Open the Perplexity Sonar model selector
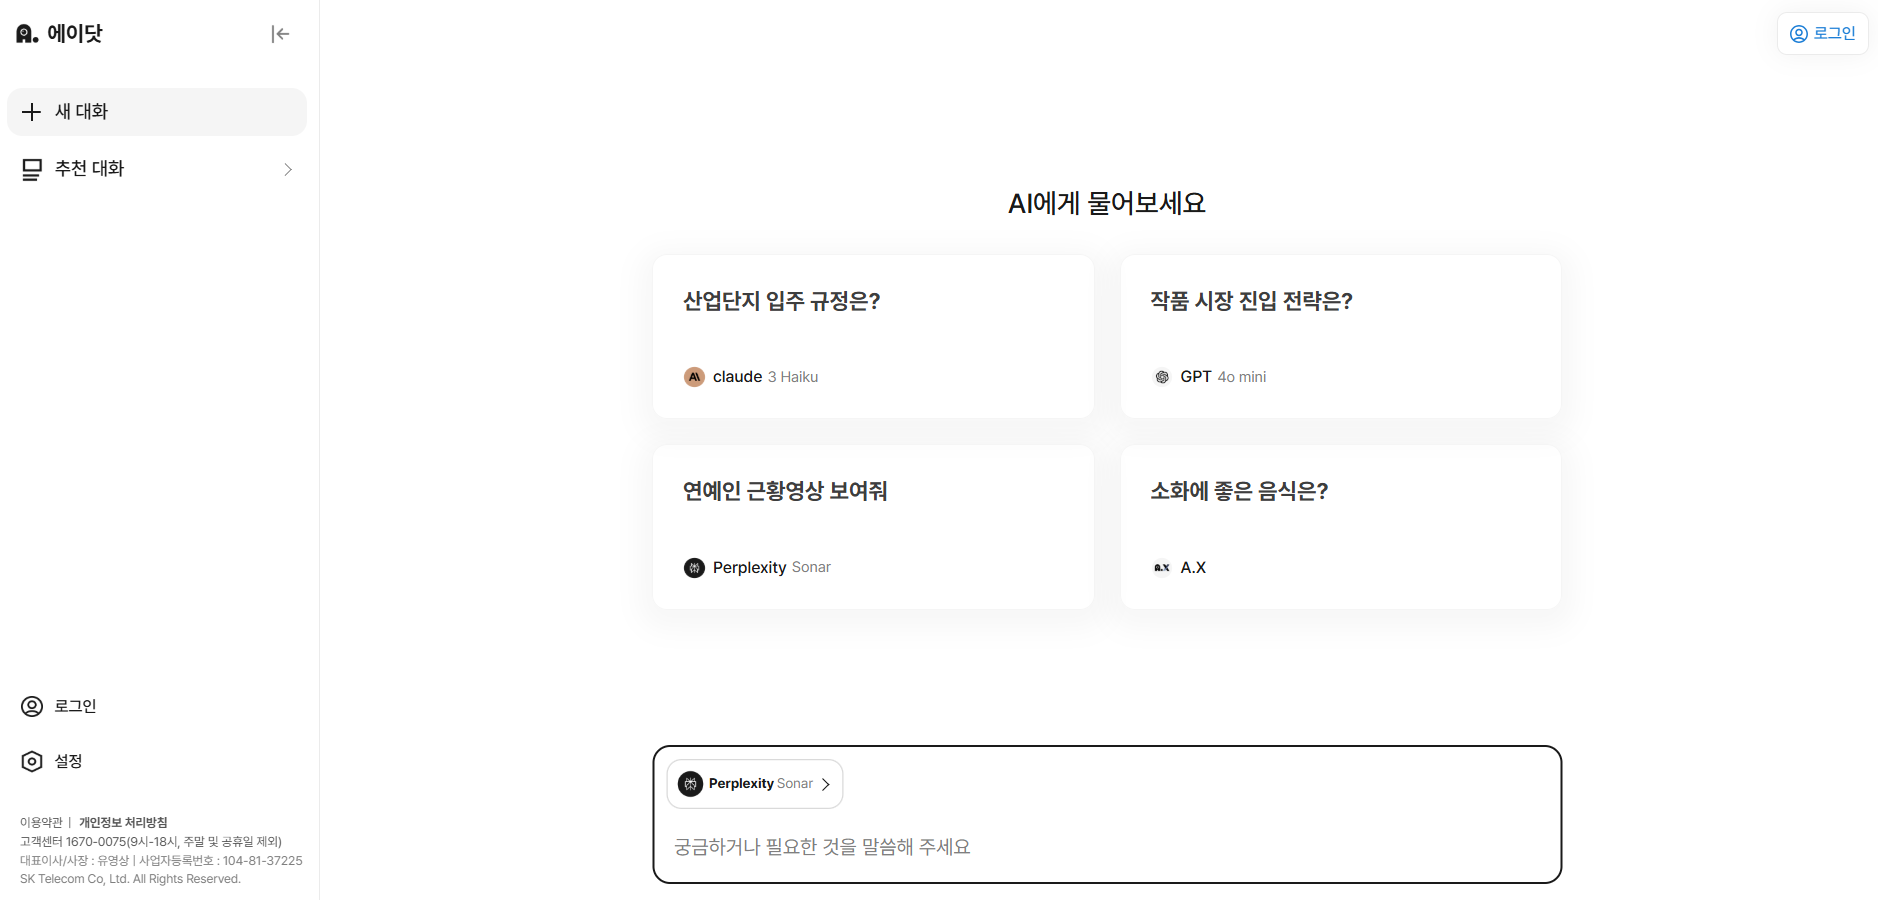This screenshot has height=900, width=1878. pos(755,784)
